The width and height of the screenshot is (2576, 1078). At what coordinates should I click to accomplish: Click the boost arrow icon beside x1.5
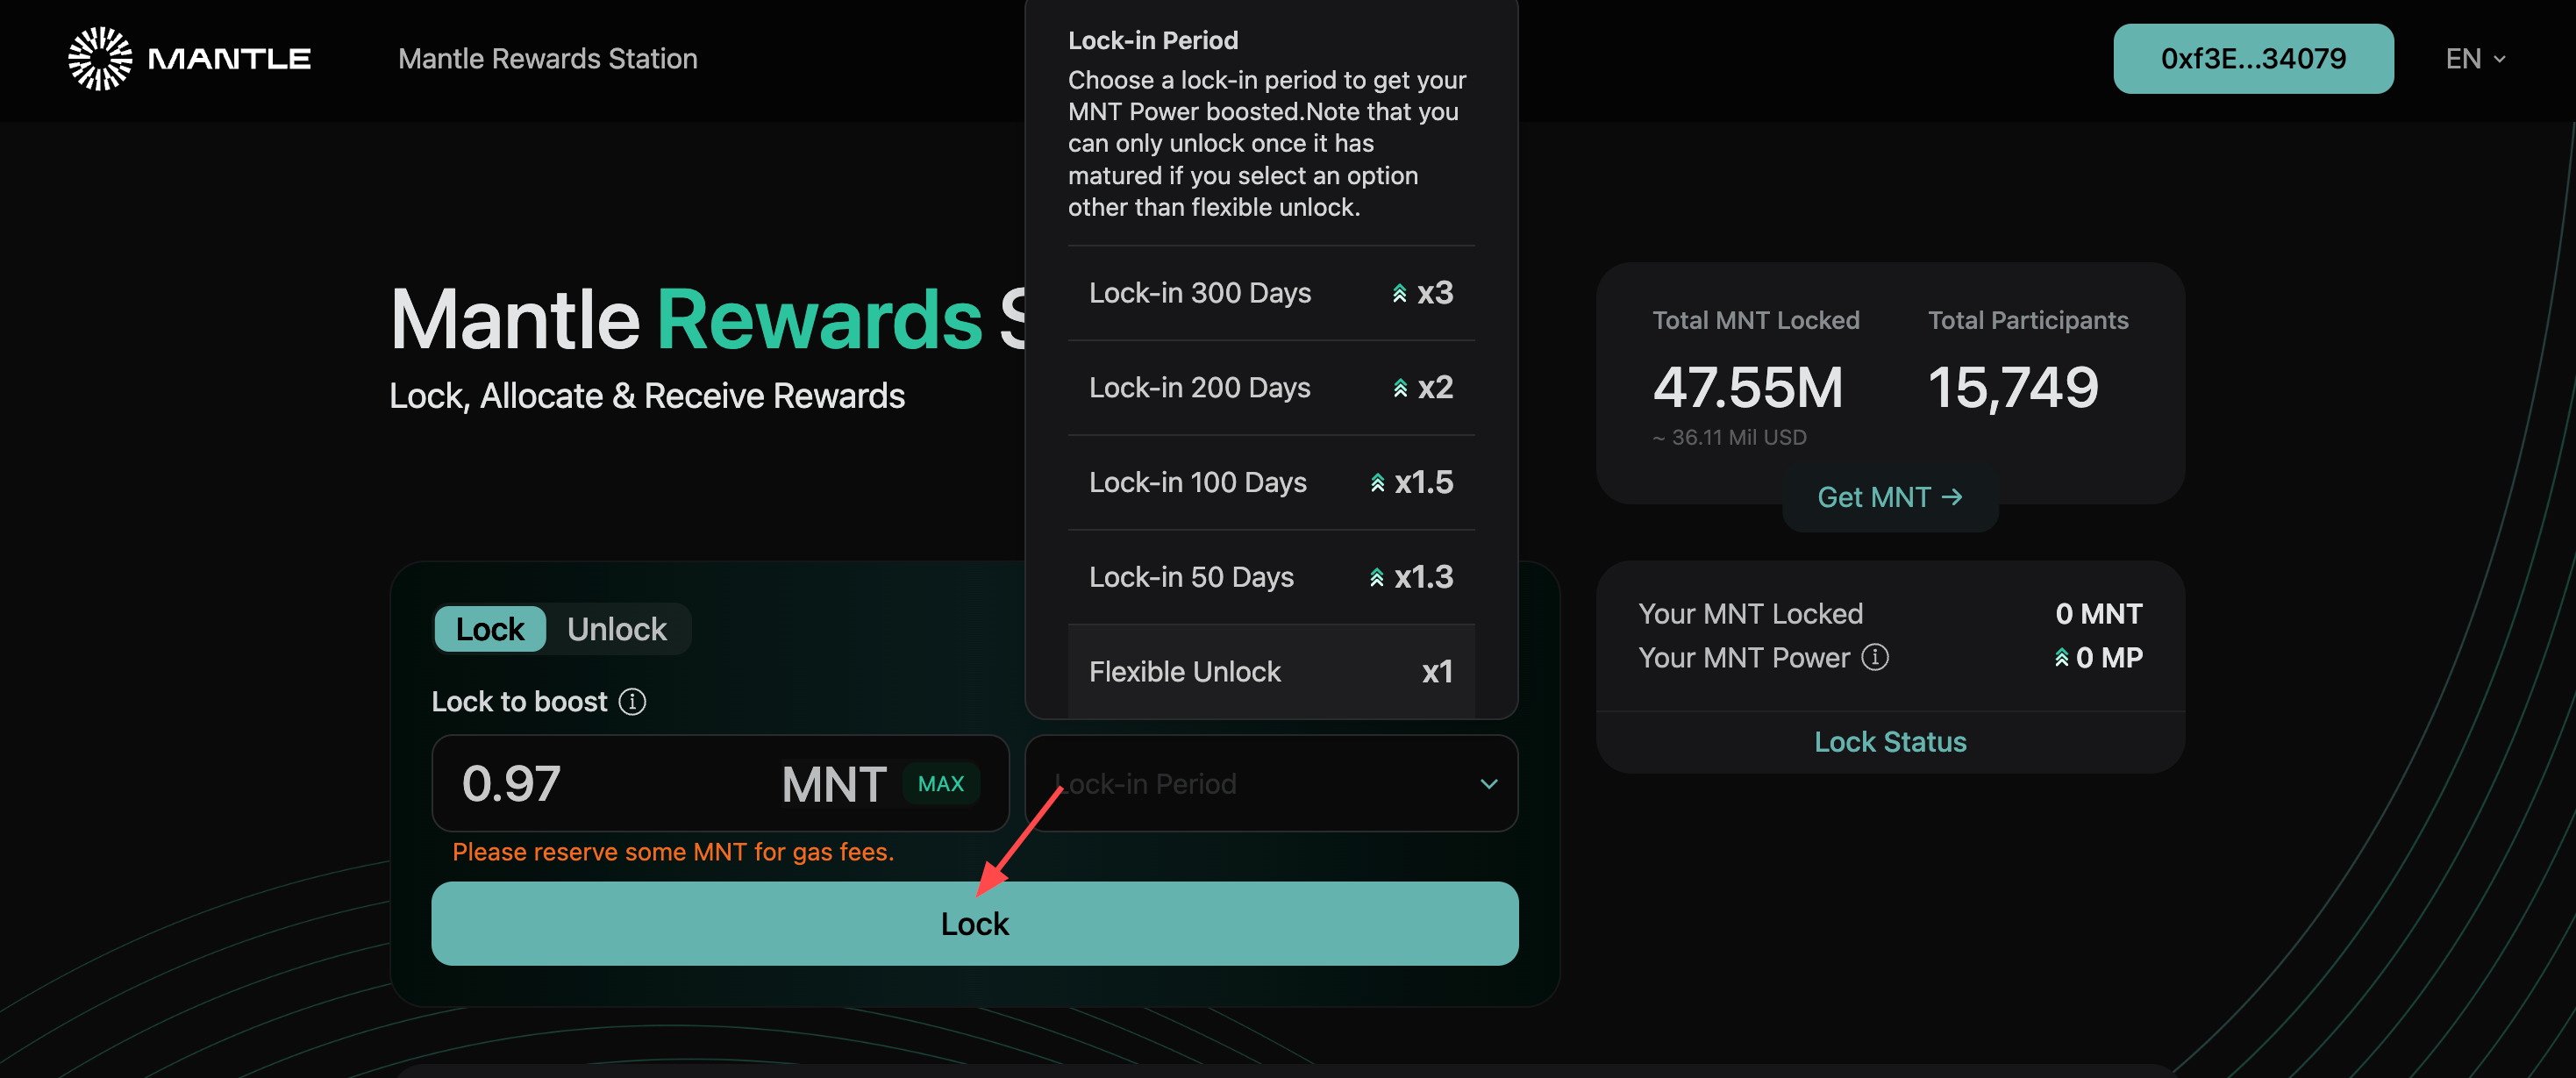tap(1377, 483)
